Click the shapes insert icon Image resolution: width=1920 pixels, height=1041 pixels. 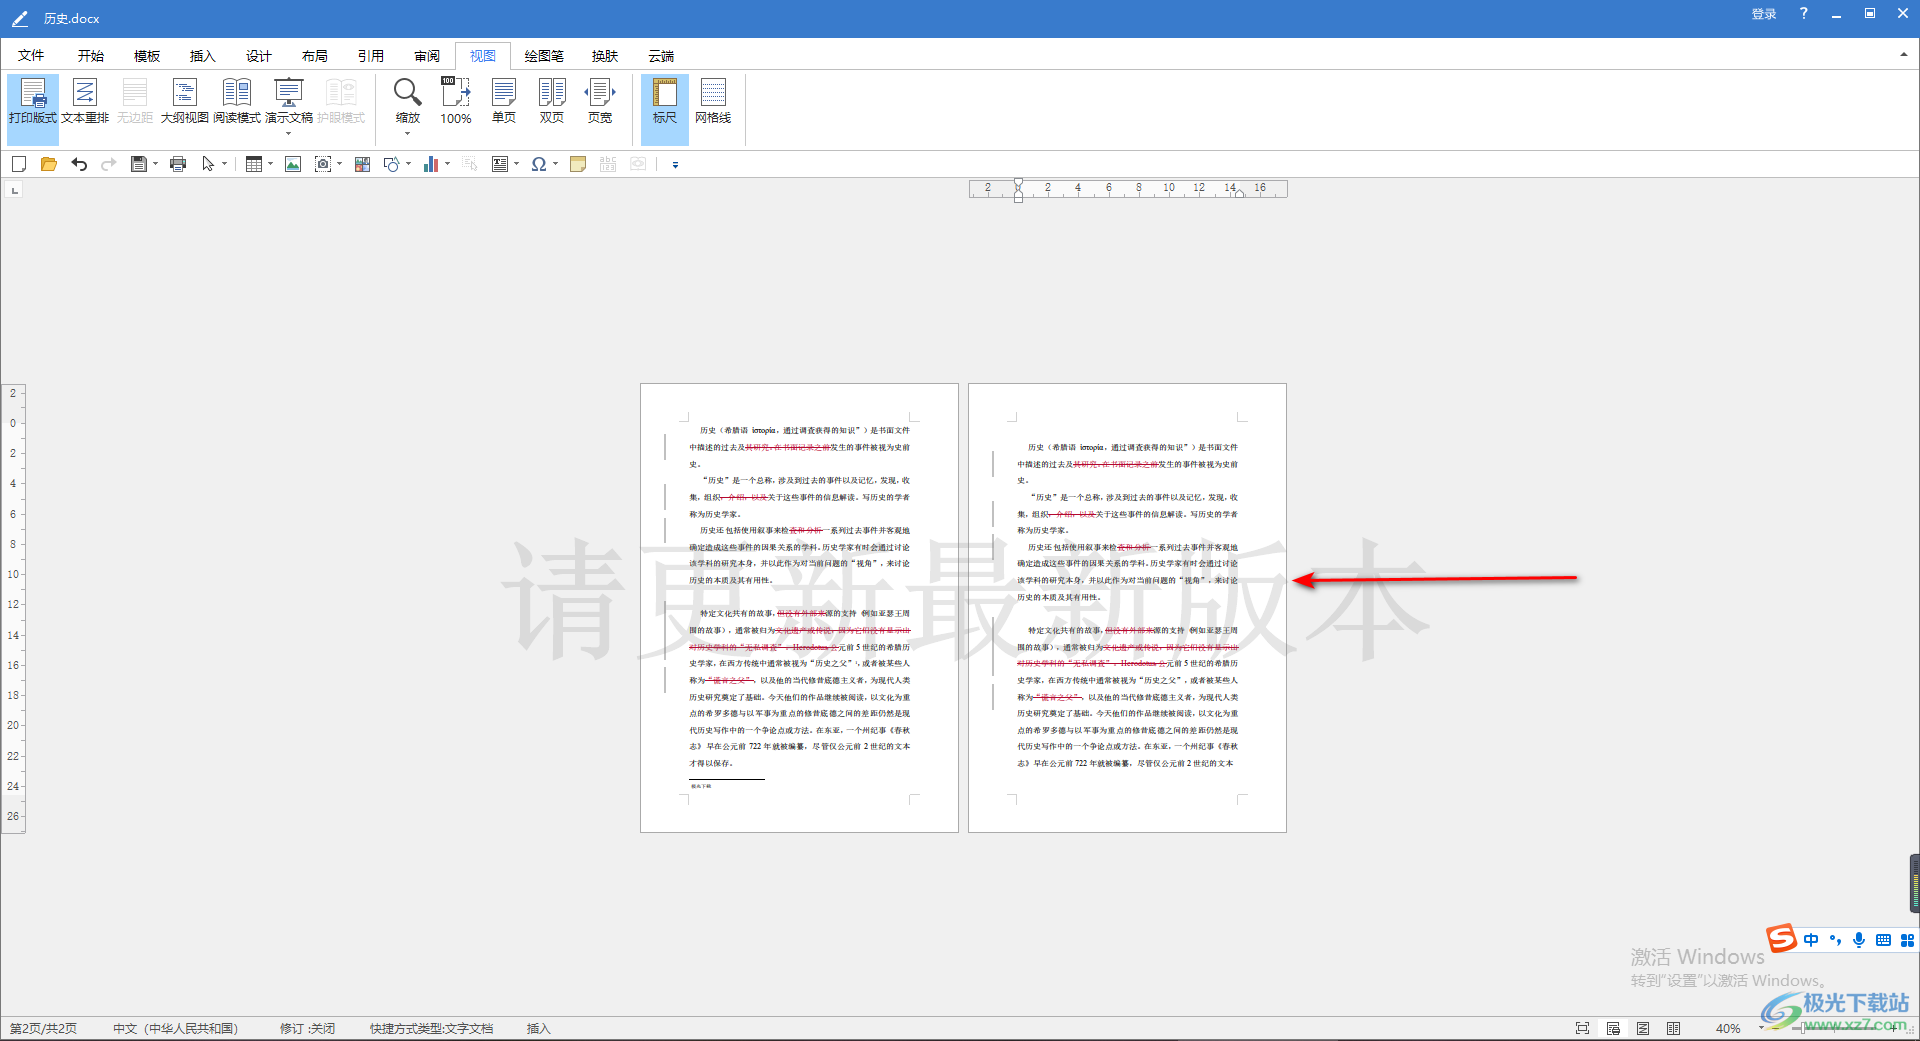pyautogui.click(x=392, y=164)
